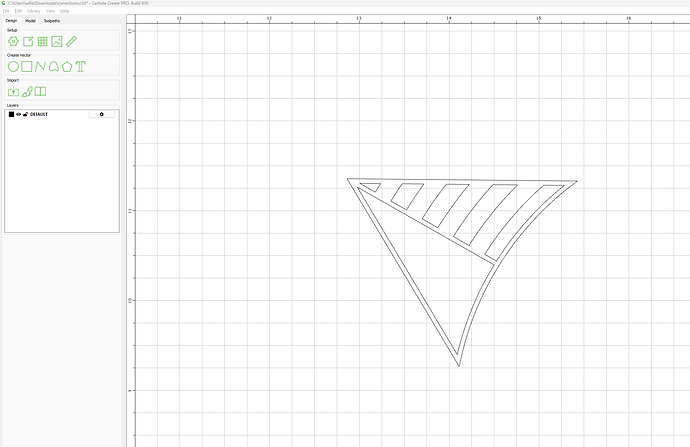This screenshot has height=447, width=690.
Task: Select the Circle vector tool
Action: click(13, 66)
